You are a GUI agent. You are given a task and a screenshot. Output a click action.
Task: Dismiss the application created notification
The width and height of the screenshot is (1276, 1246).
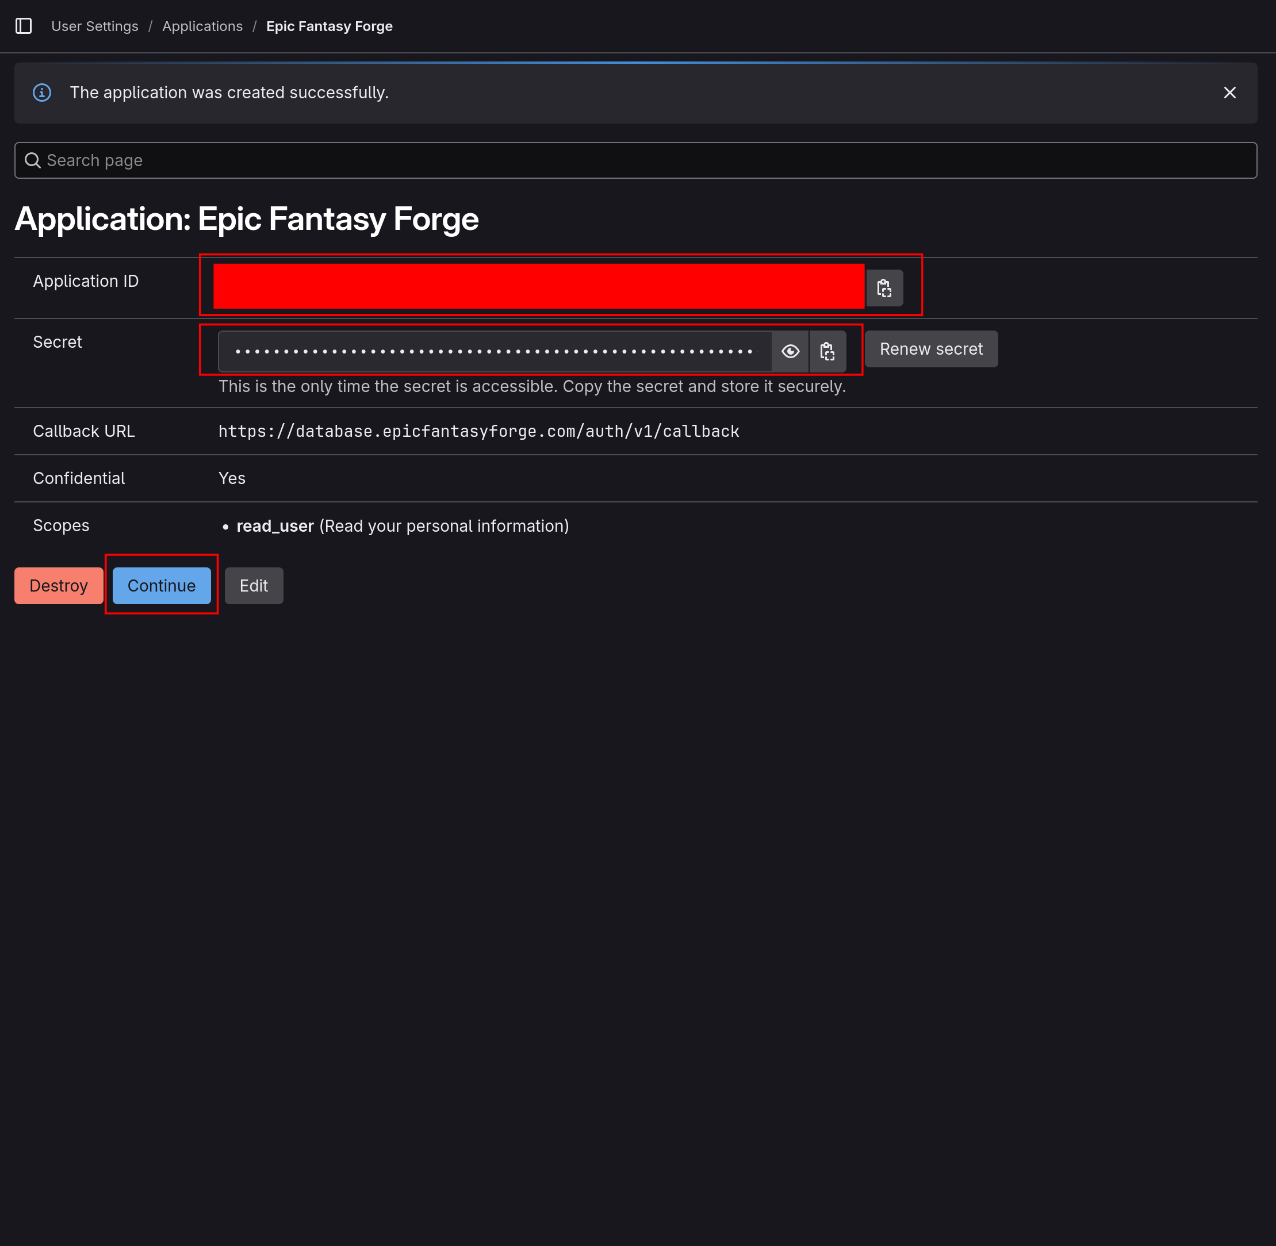tap(1230, 92)
